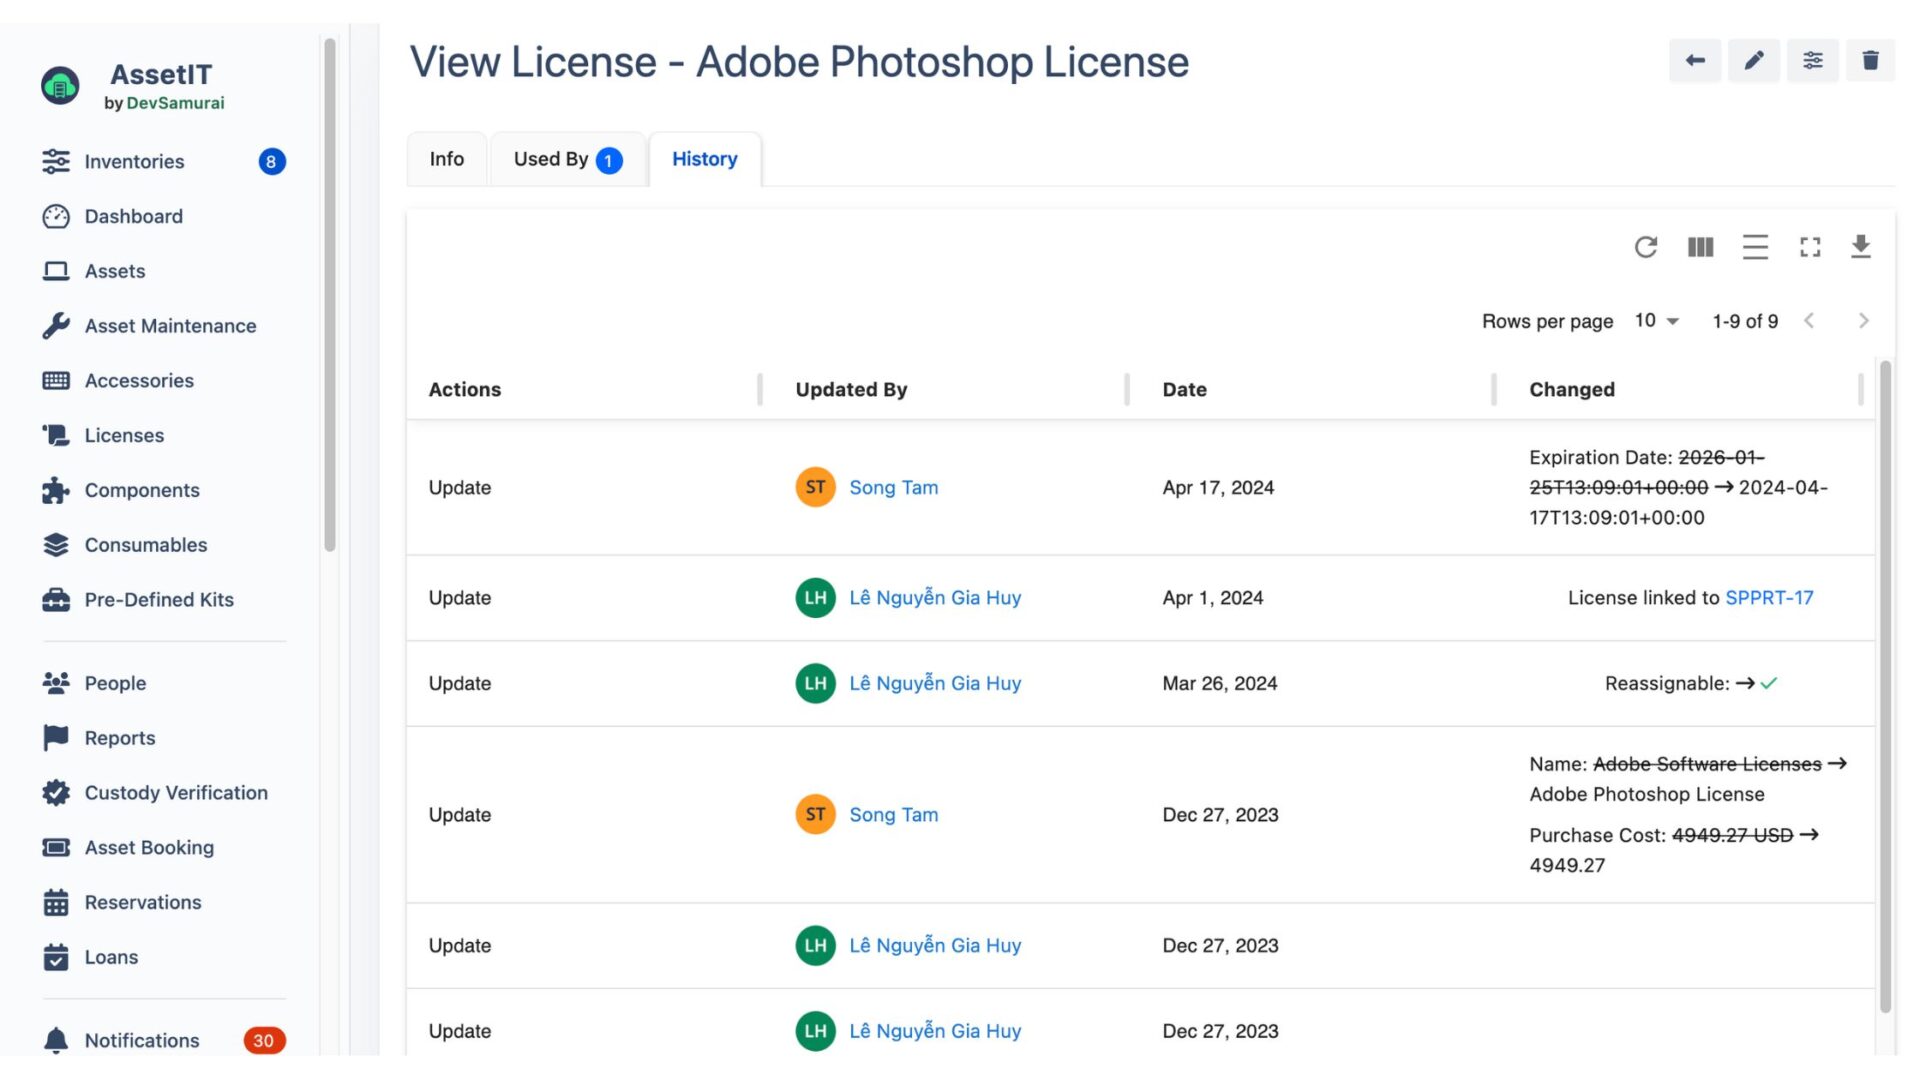
Task: Click the fullscreen expand icon
Action: click(1811, 248)
